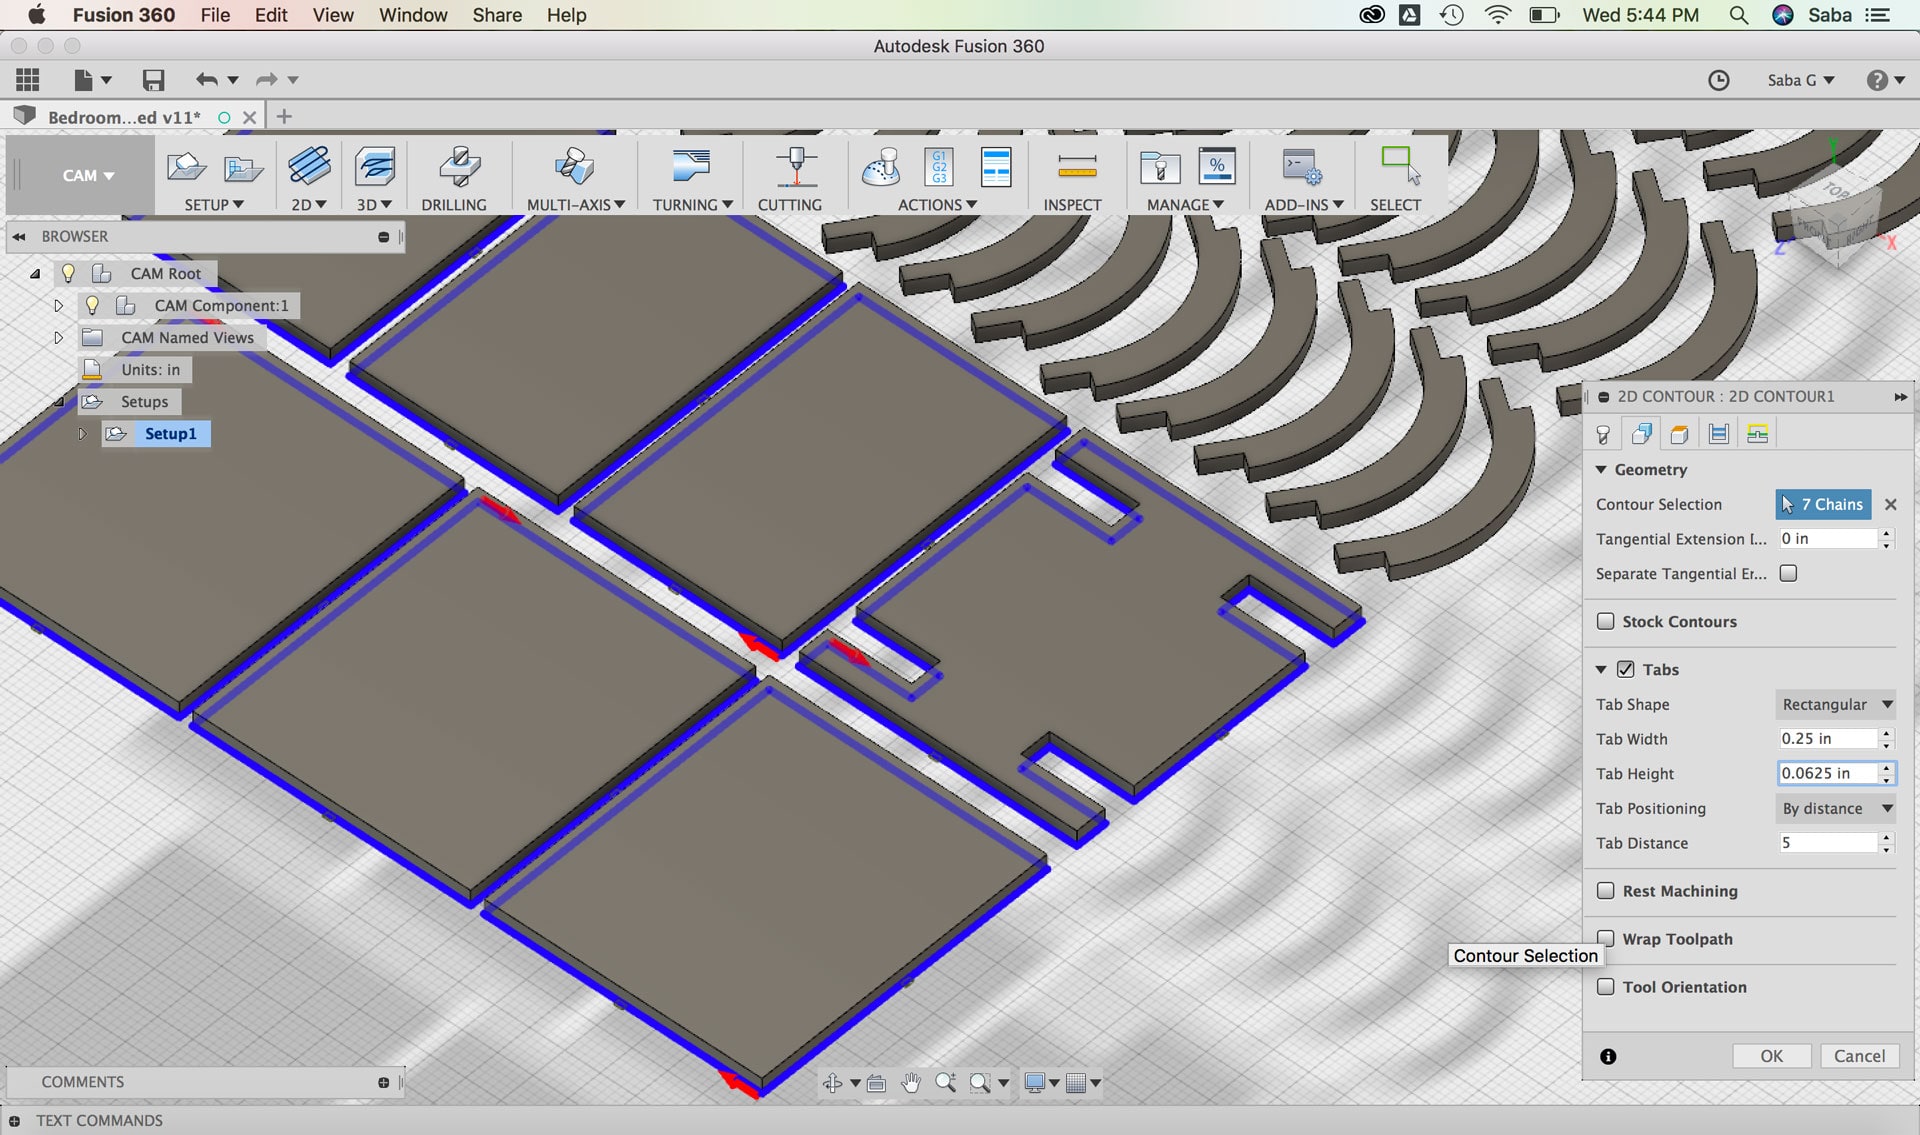Click the Save icon in top toolbar

point(153,80)
